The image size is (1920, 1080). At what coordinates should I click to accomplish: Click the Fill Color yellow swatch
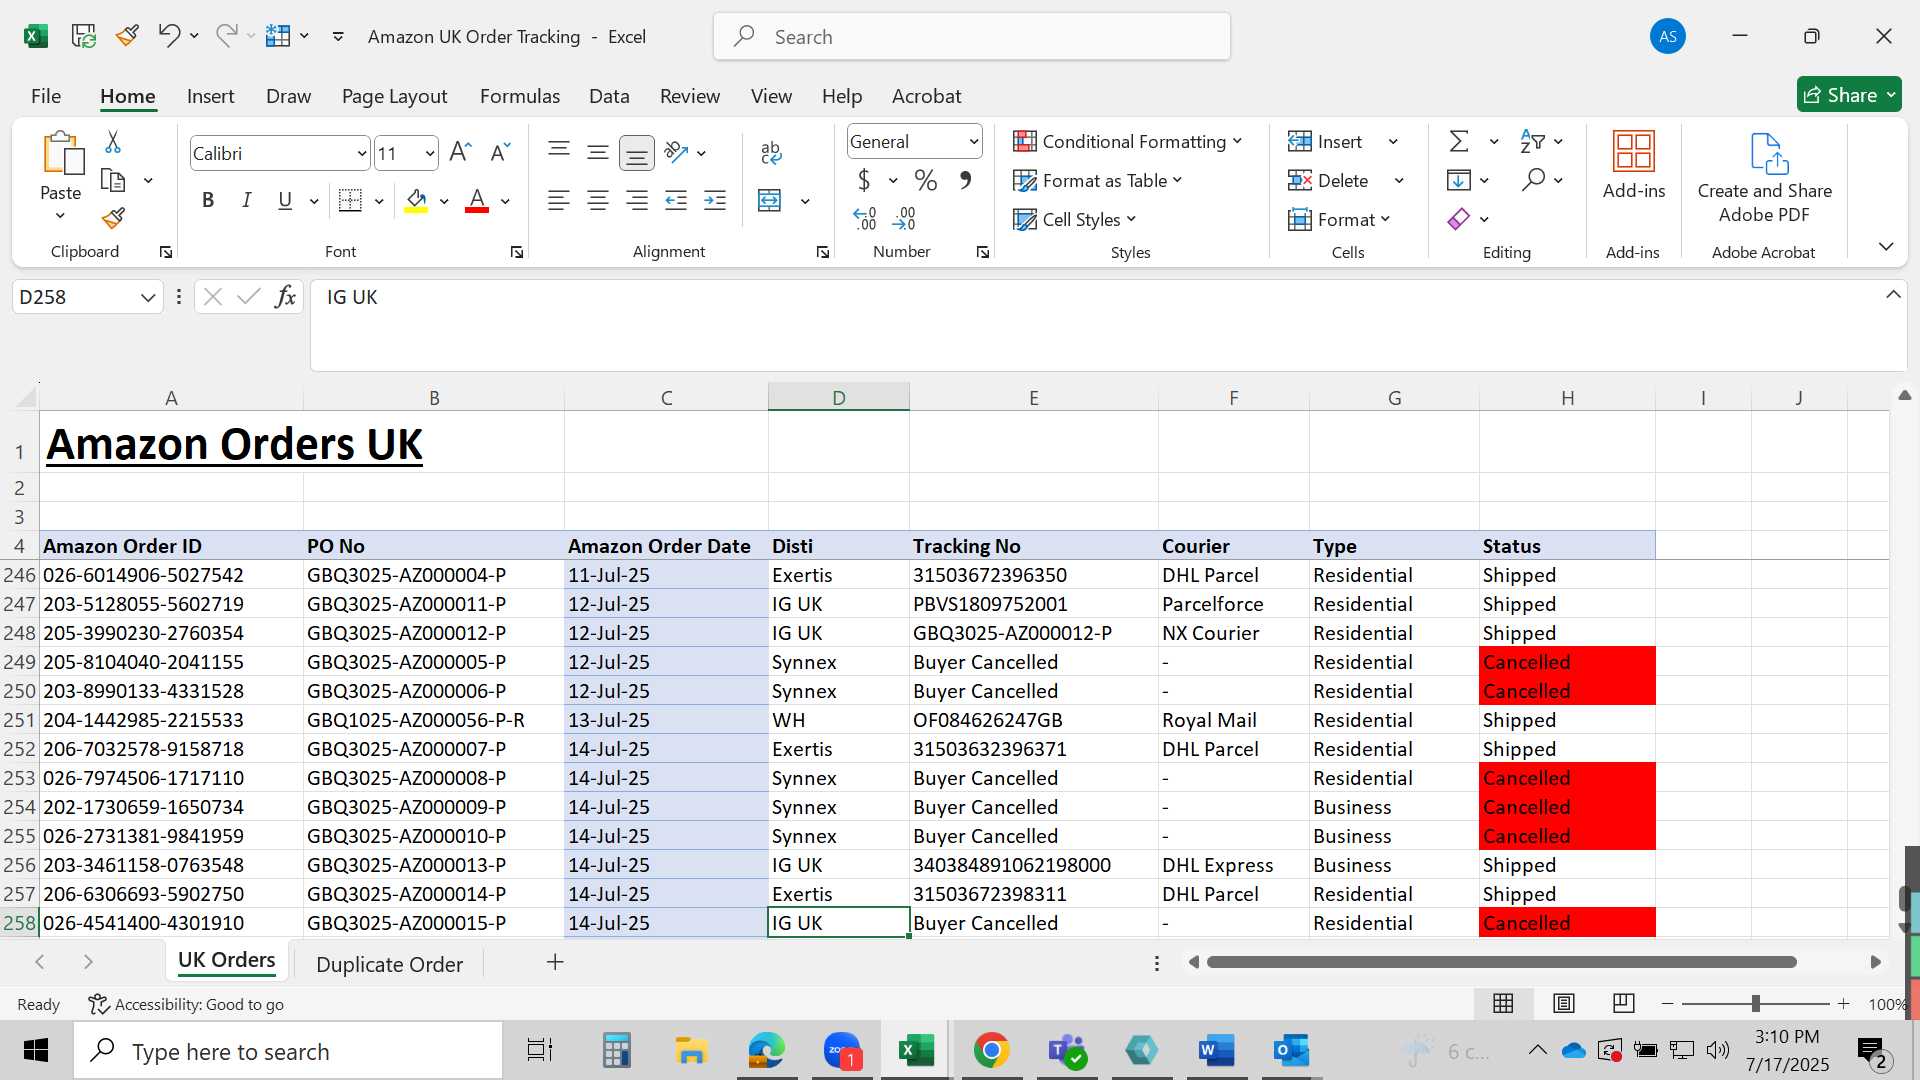click(x=417, y=200)
